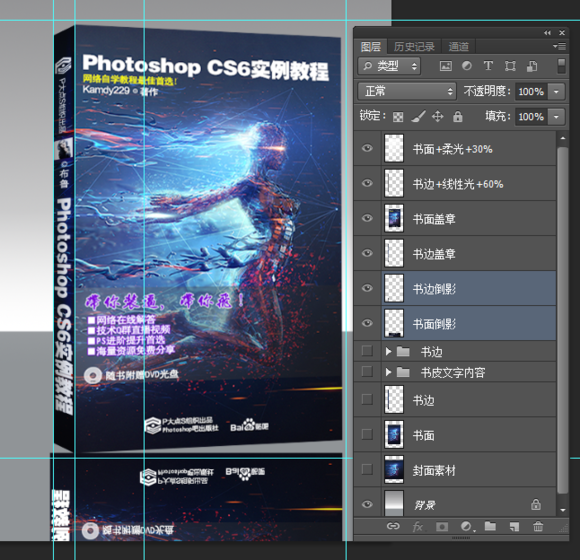This screenshot has width=580, height=560.
Task: Close the layers panel with X
Action: [562, 33]
